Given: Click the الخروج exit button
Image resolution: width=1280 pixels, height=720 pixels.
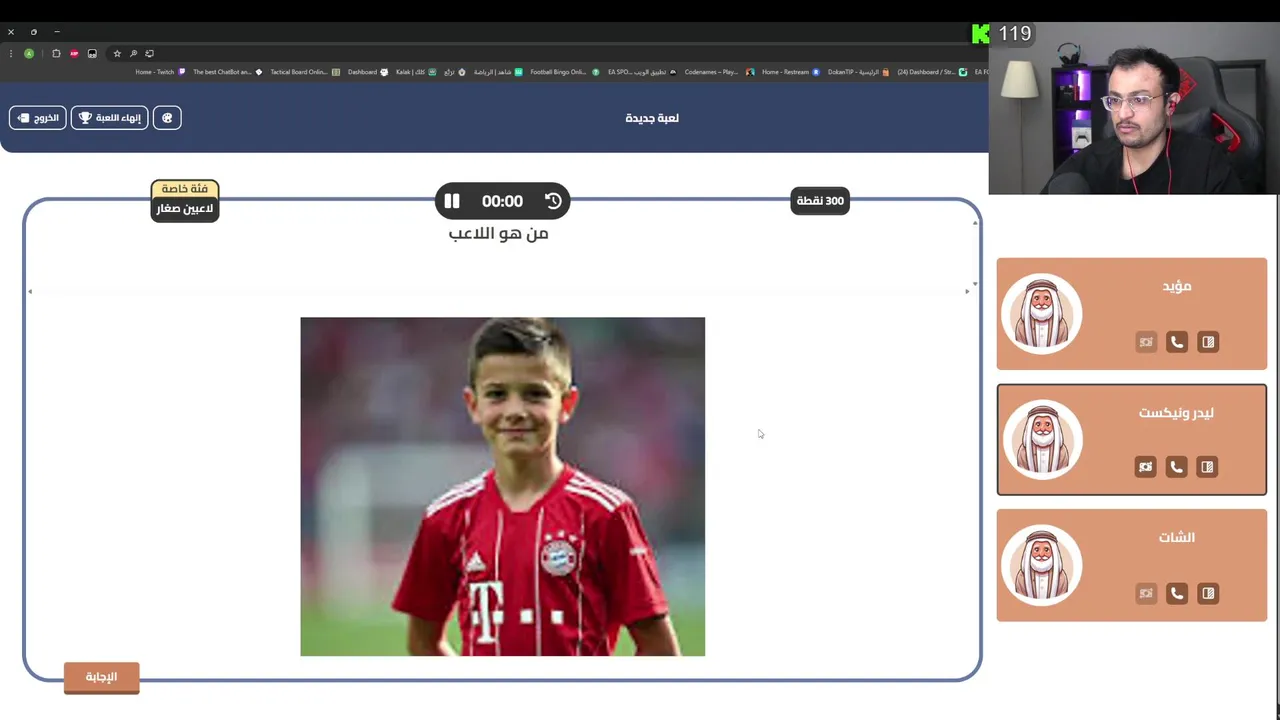Looking at the screenshot, I should point(38,118).
